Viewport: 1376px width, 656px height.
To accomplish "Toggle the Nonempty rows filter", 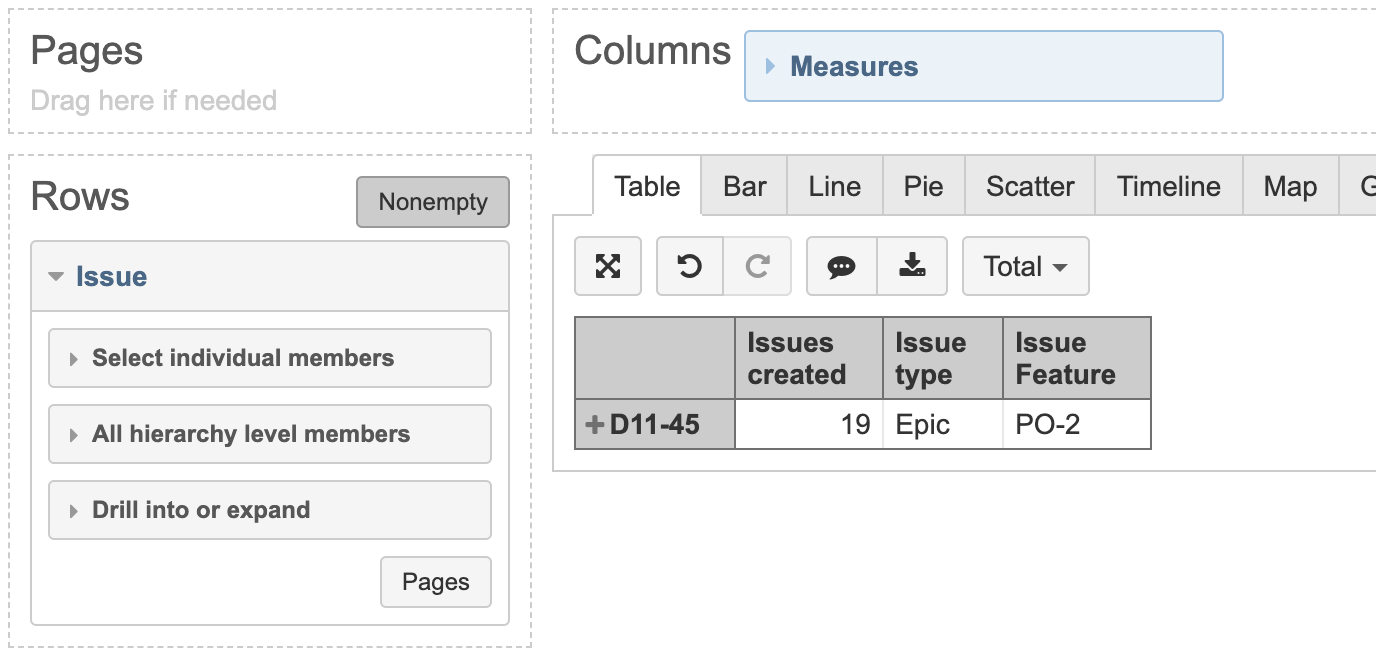I will click(432, 202).
